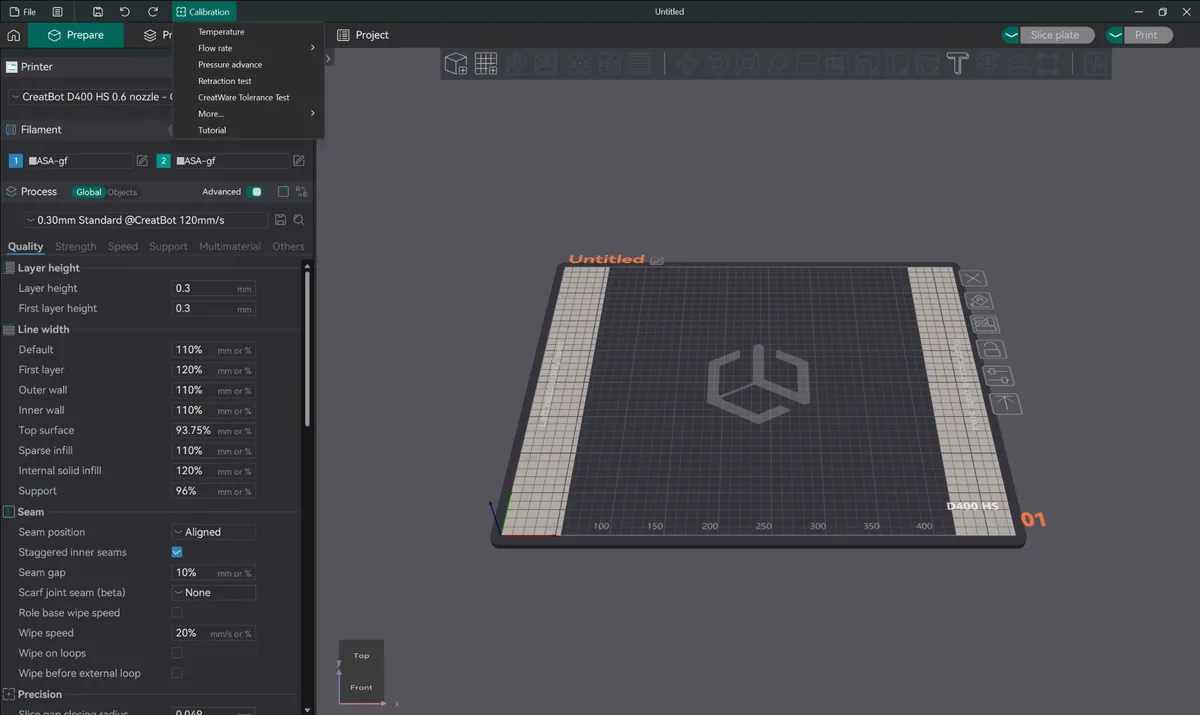The height and width of the screenshot is (715, 1200).
Task: Click the plate upward arrow icon
Action: coord(1005,403)
